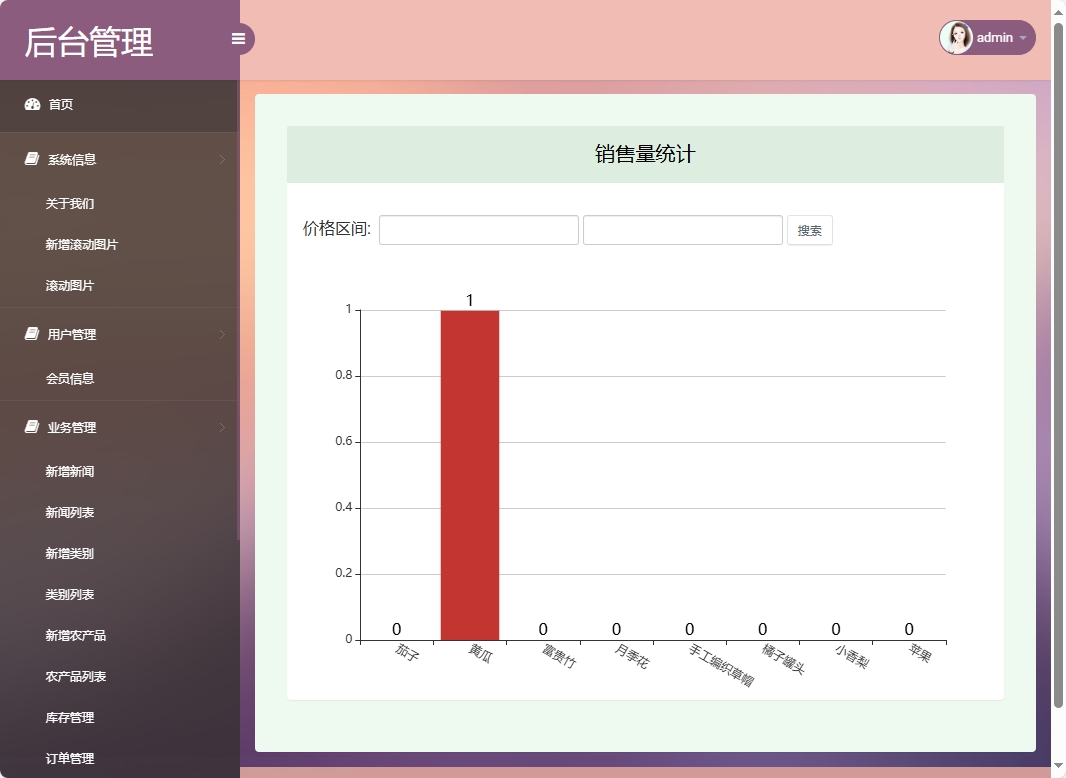The height and width of the screenshot is (778, 1066).
Task: Collapse the 用户管理 section chevron
Action: pos(222,334)
